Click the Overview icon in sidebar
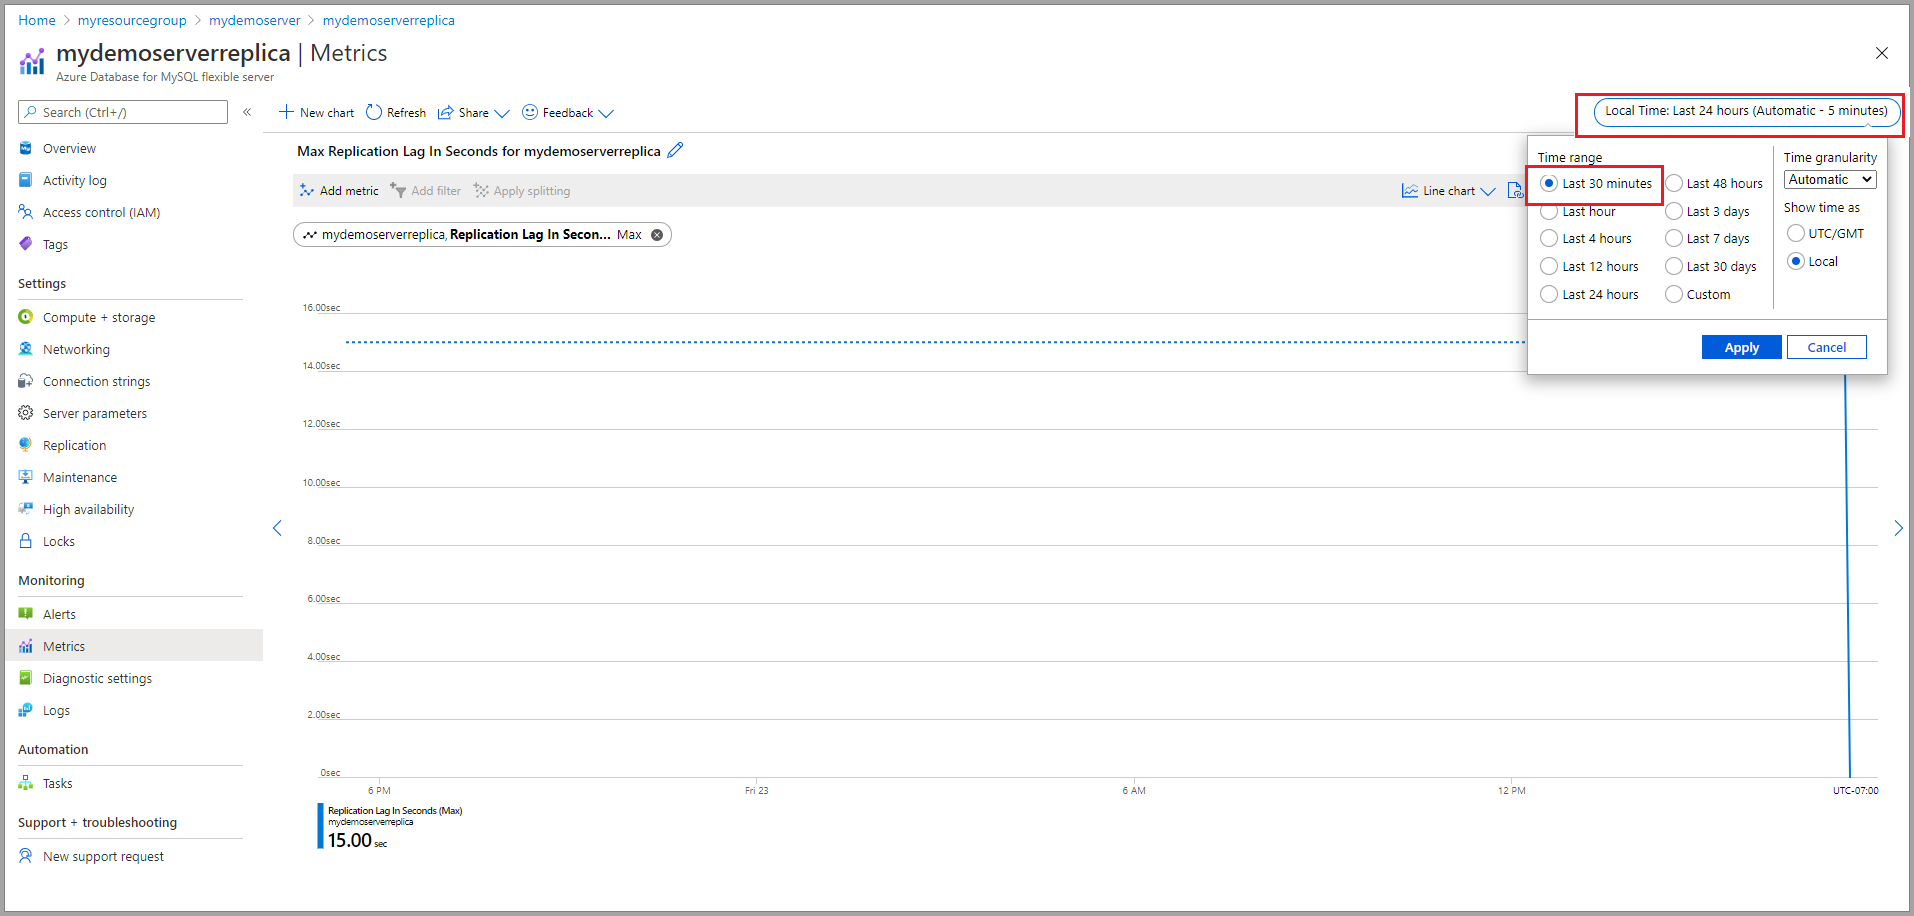 click(x=26, y=148)
